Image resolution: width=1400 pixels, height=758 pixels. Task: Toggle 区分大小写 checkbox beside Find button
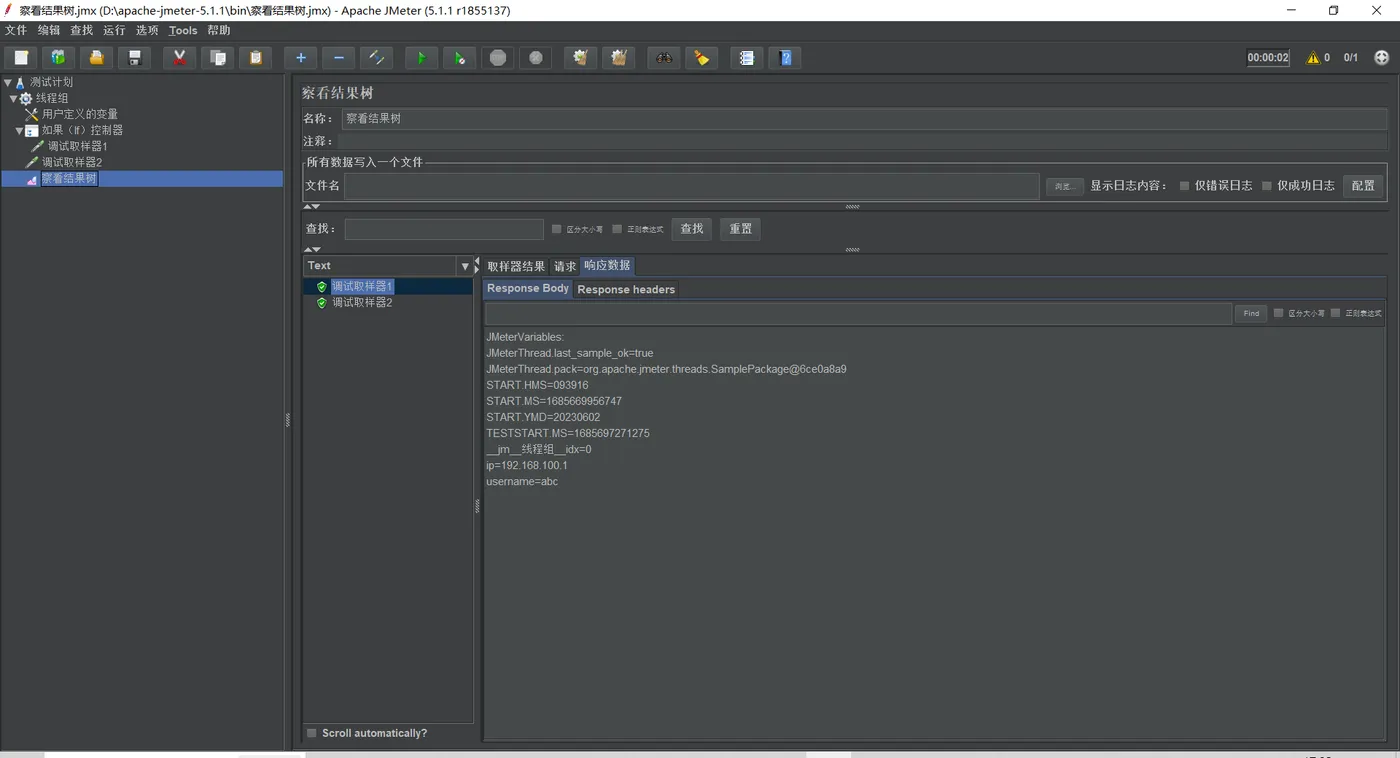[1278, 313]
